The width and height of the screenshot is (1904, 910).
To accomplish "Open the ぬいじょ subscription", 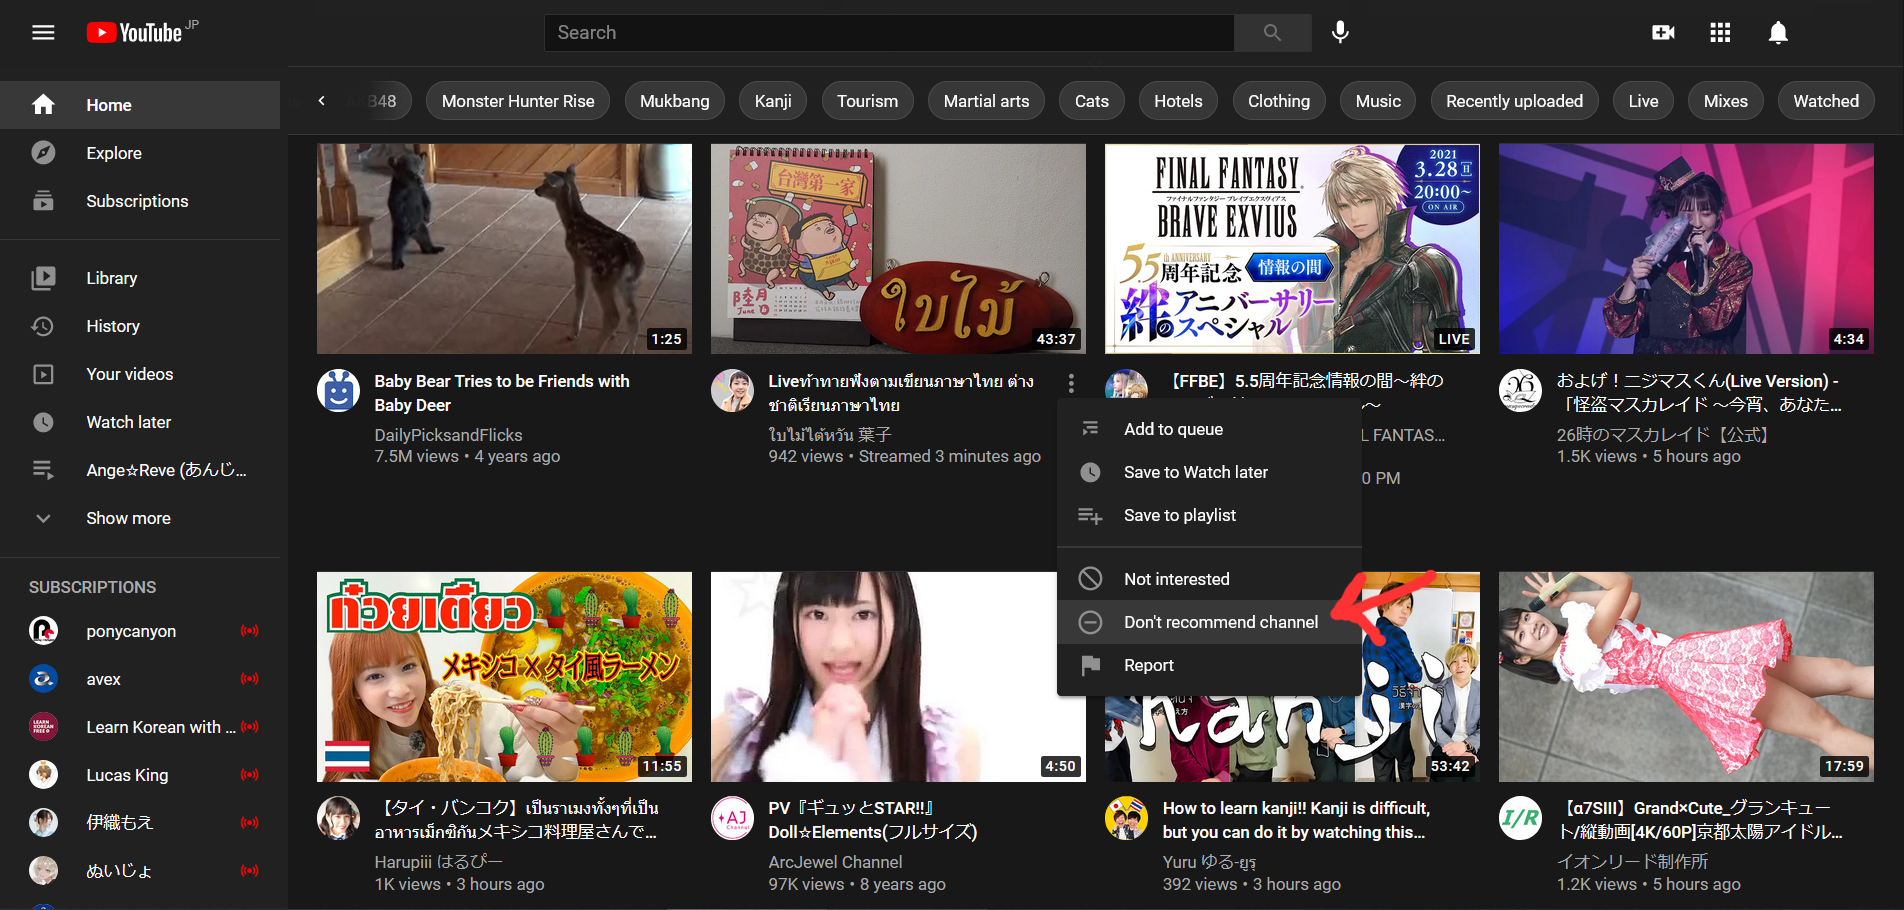I will [x=140, y=871].
